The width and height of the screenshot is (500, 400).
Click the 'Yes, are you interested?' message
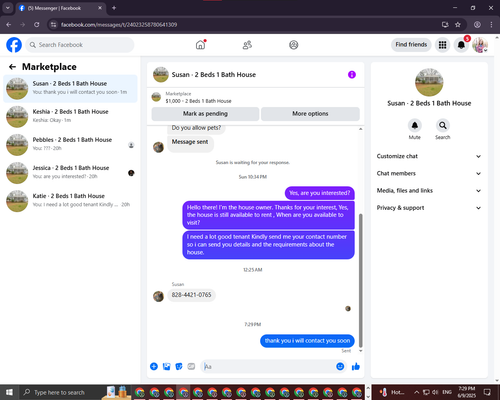(320, 193)
